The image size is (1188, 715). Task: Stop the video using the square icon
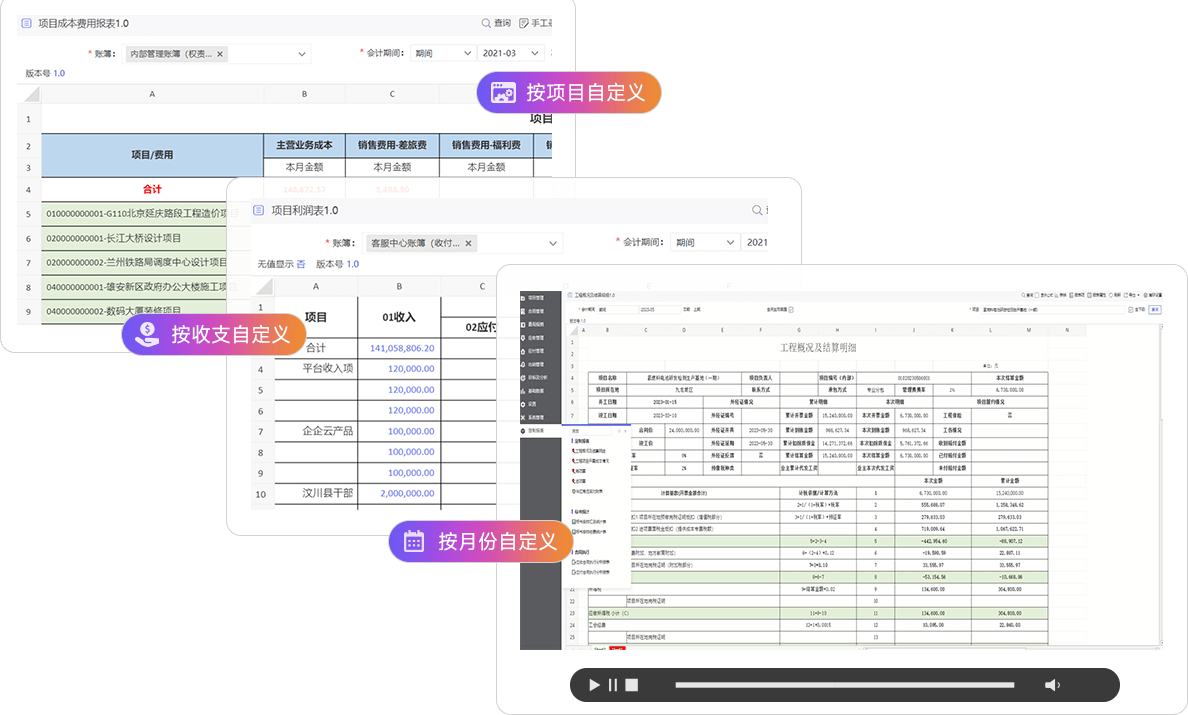pos(632,685)
